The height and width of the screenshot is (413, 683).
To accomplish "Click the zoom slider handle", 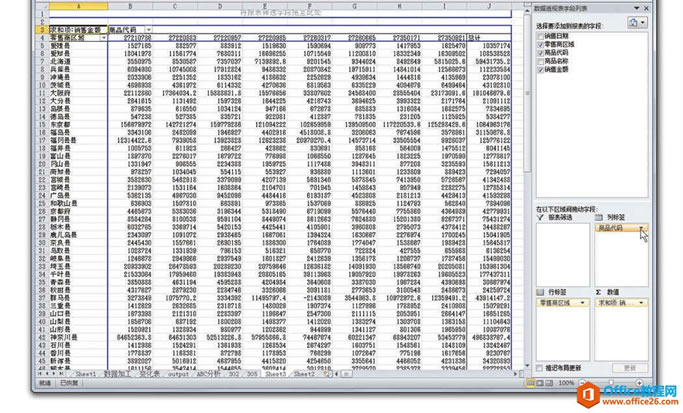I will click(x=611, y=383).
